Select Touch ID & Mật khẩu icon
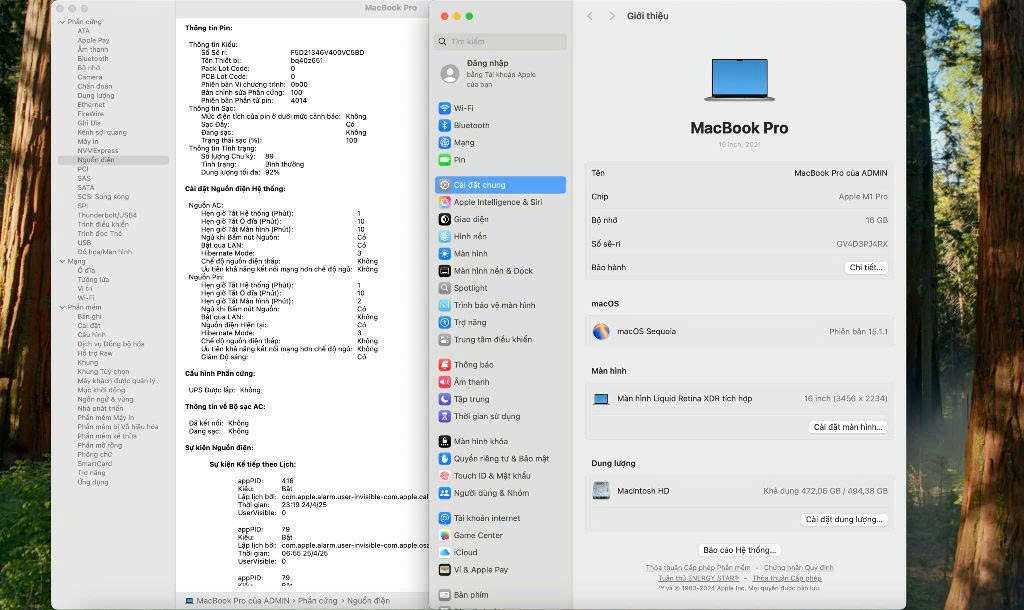This screenshot has width=1024, height=610. point(444,476)
